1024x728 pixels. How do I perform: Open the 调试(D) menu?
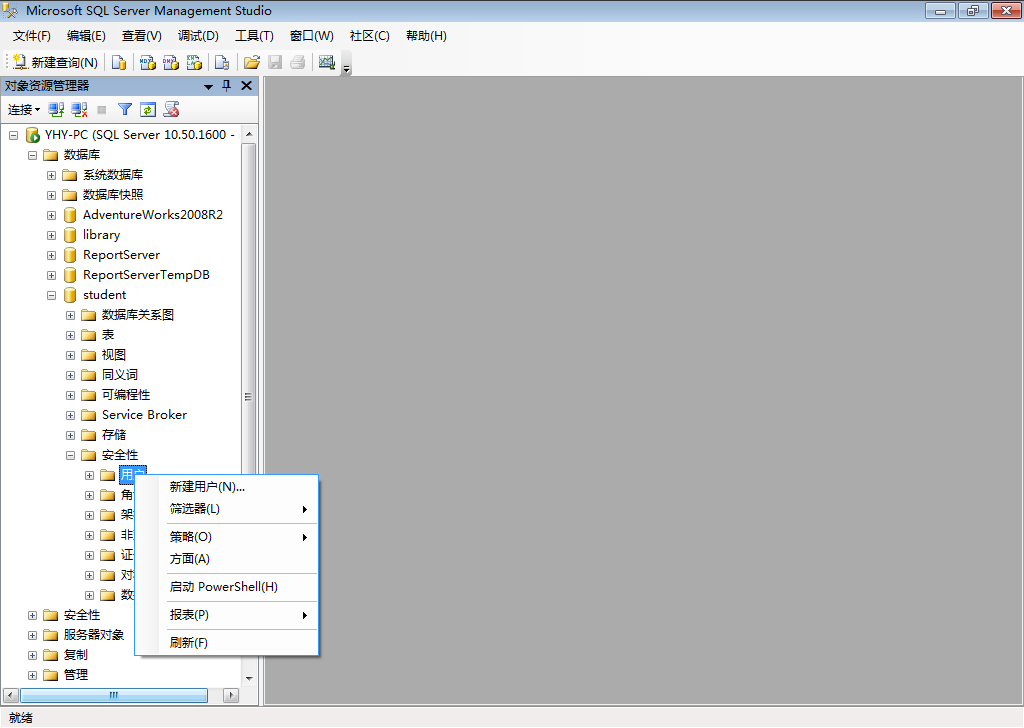point(198,36)
